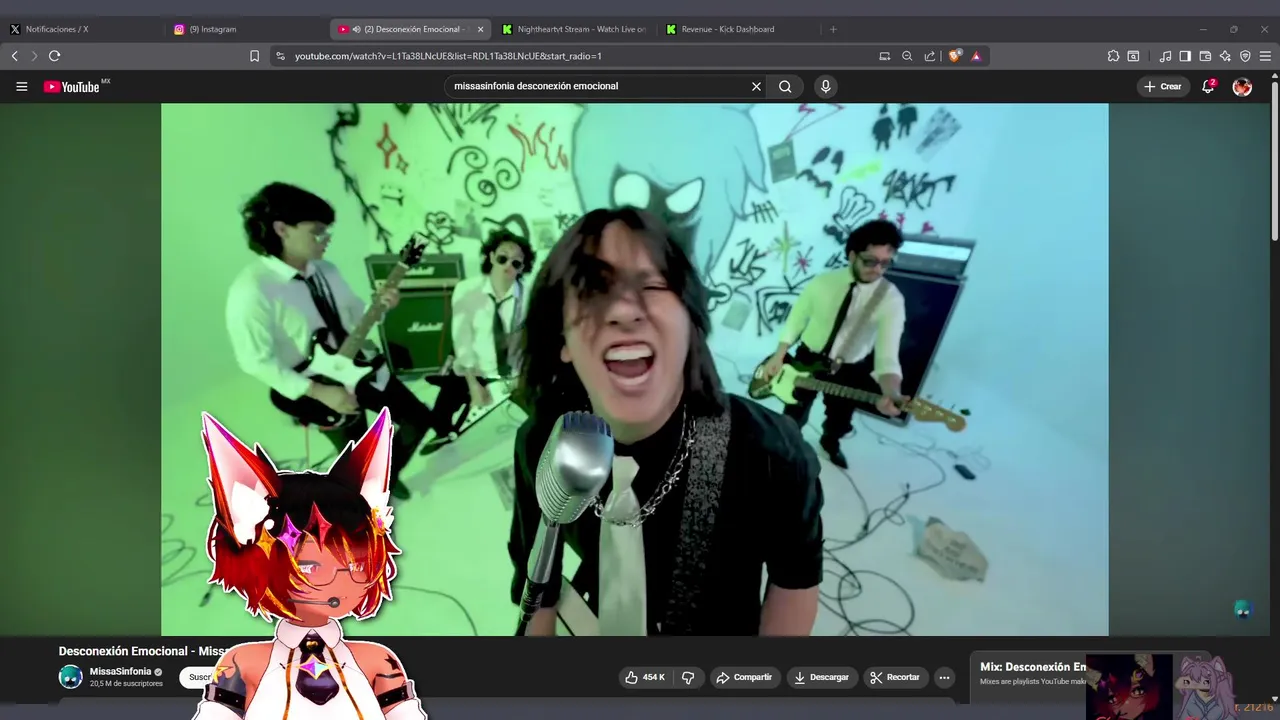
Task: Open the Brave VPN shield icon
Action: [1245, 56]
